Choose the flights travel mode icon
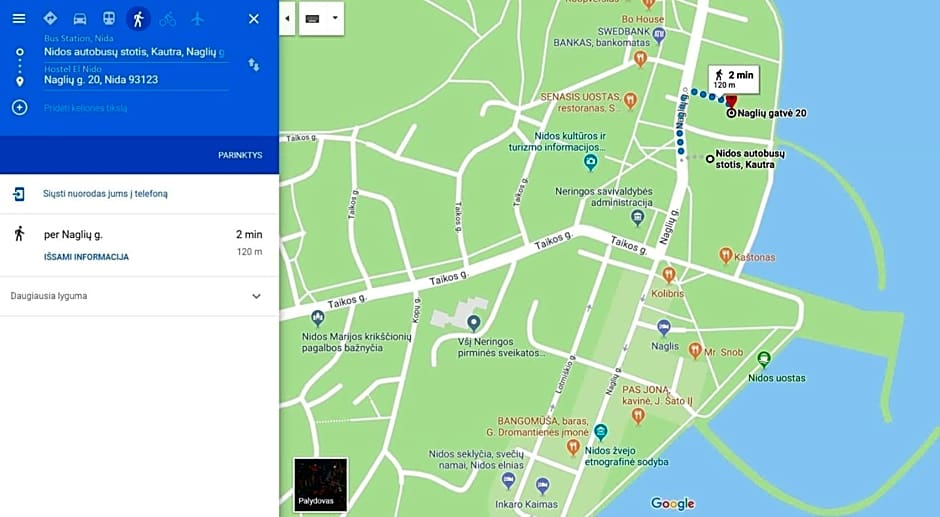This screenshot has width=940, height=517. pyautogui.click(x=197, y=19)
